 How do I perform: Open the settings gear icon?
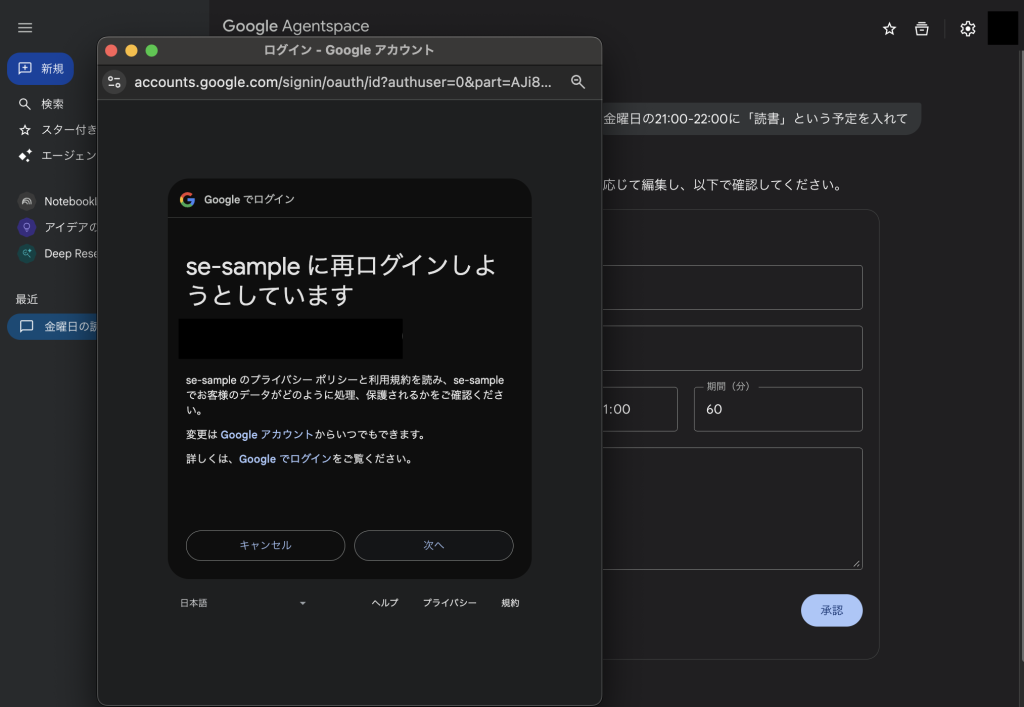[x=967, y=29]
